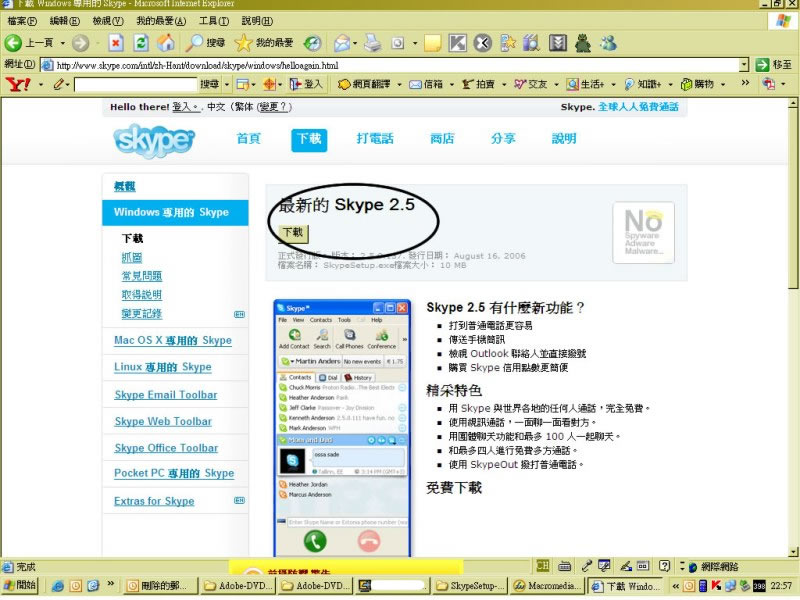Click the IE Forward arrow button
Image resolution: width=800 pixels, height=600 pixels.
point(80,43)
